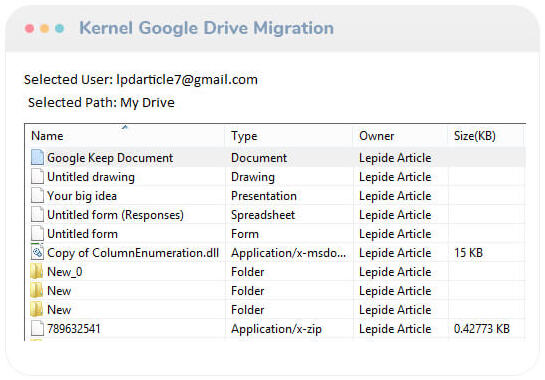Viewport: 545px width, 380px height.
Task: Select Untitled form (Responses) name
Action: [x=115, y=215]
